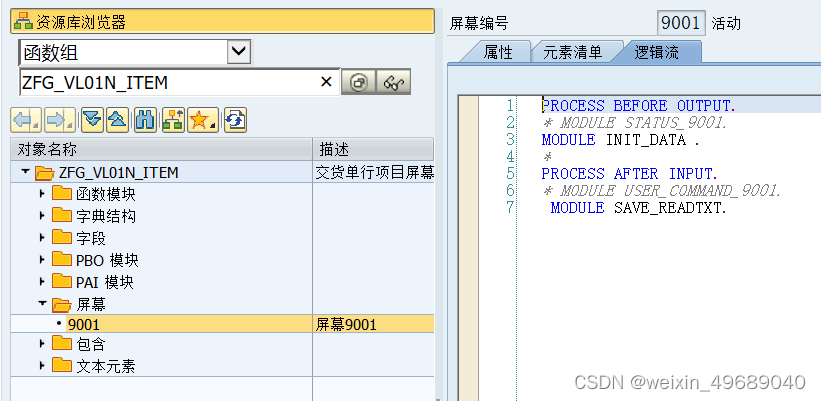Collapse the ZFG_VL01N_ITEM root node
The height and width of the screenshot is (401, 821).
tap(26, 172)
